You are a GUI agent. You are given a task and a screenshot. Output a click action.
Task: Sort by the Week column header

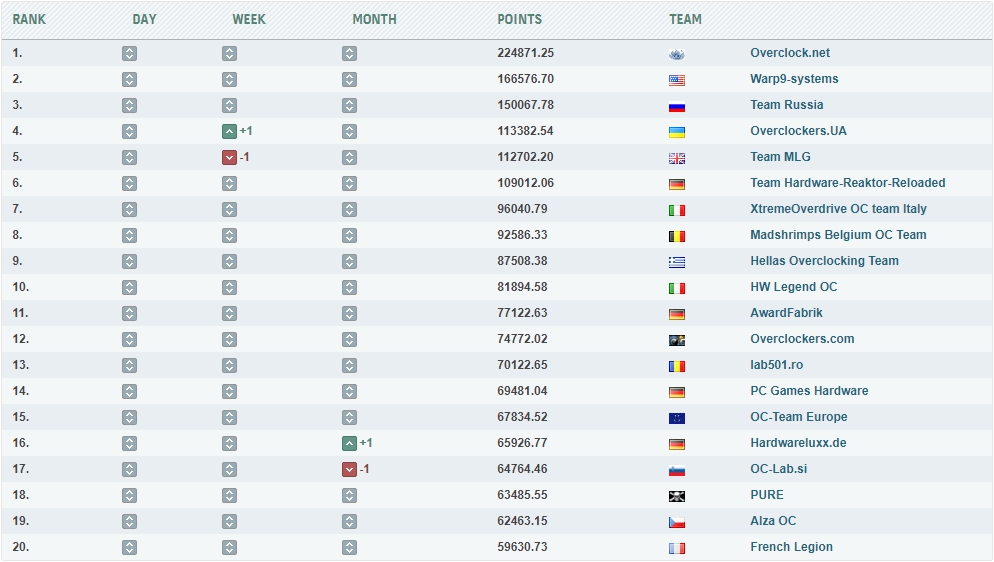[x=249, y=19]
